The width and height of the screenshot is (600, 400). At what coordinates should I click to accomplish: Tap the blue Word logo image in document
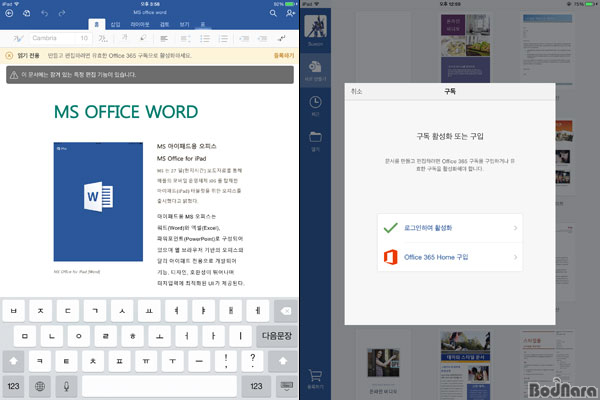pos(98,202)
